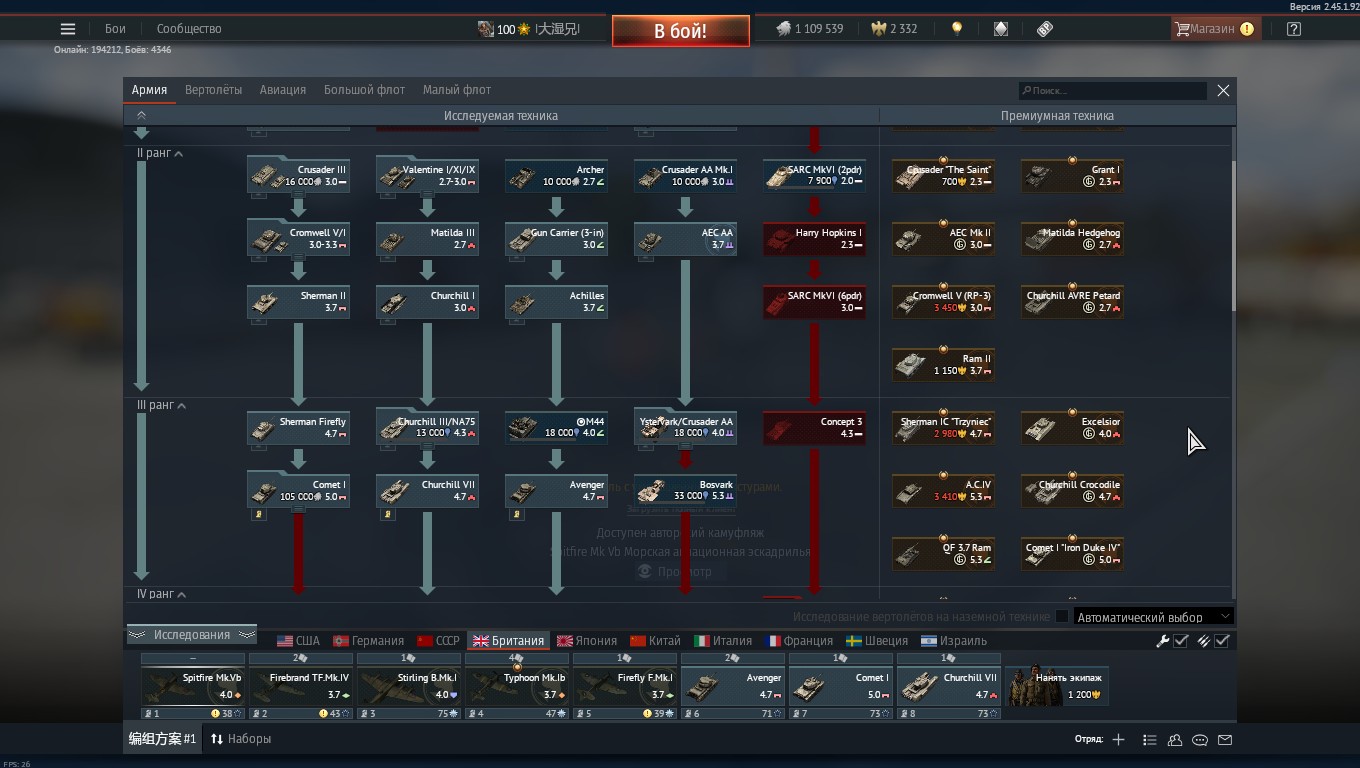1360x768 pixels.
Task: Select the Израиль nation tab
Action: tap(953, 641)
